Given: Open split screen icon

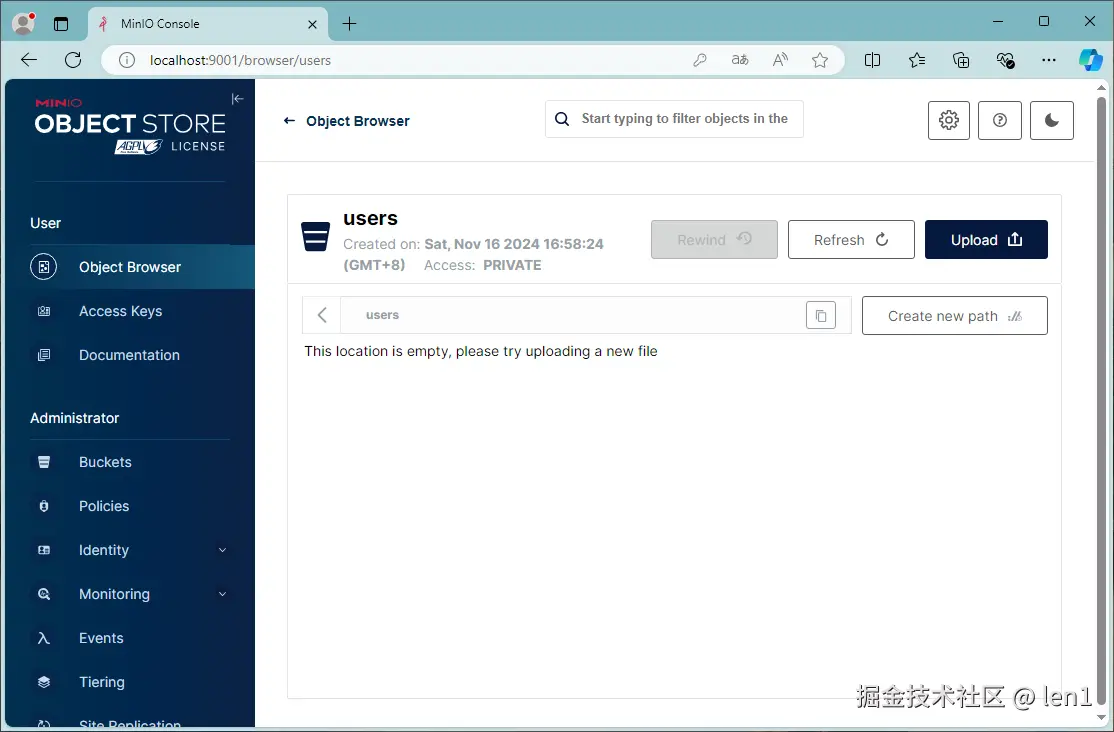Looking at the screenshot, I should click(872, 60).
